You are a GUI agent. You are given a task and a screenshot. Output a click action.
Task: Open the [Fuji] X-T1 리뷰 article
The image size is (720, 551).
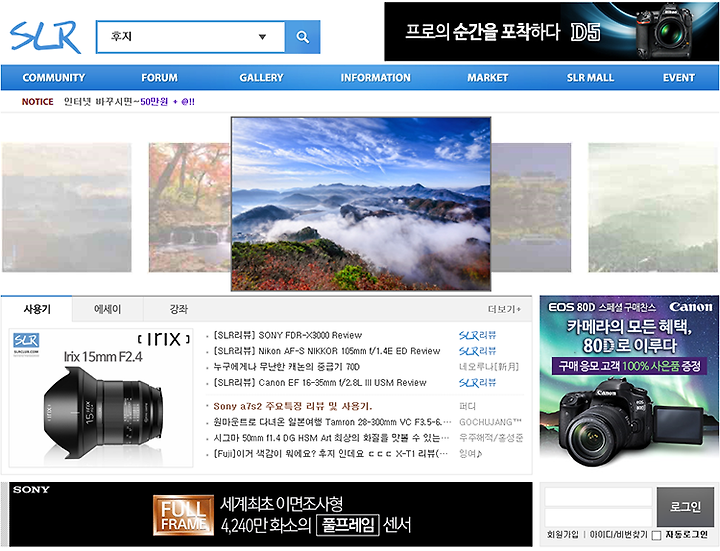331,454
